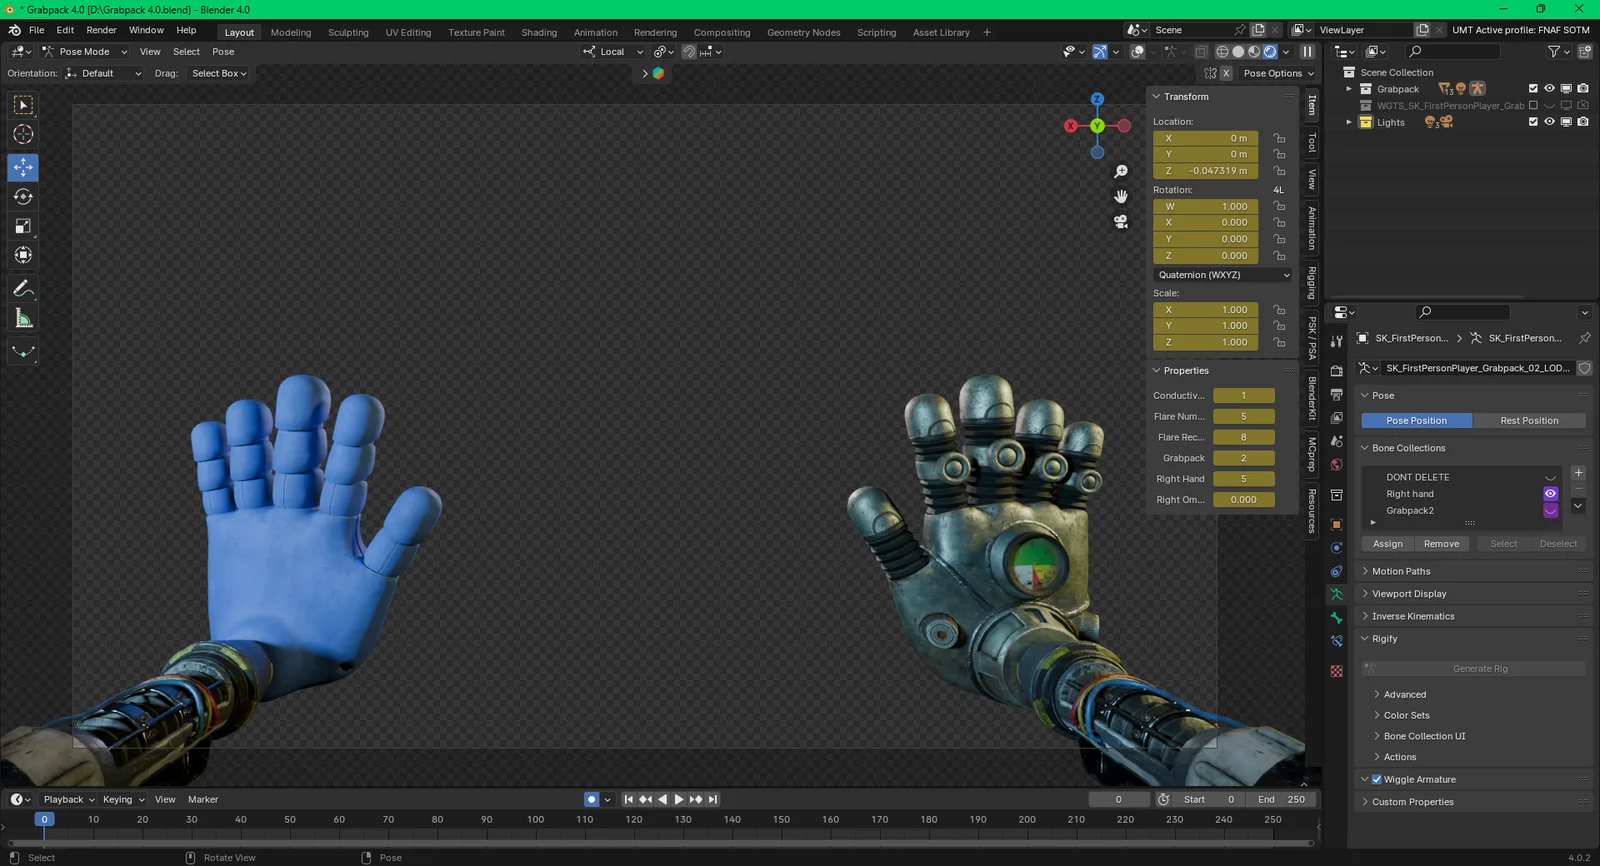This screenshot has width=1600, height=866.
Task: Activate the Move tool
Action: coord(23,167)
